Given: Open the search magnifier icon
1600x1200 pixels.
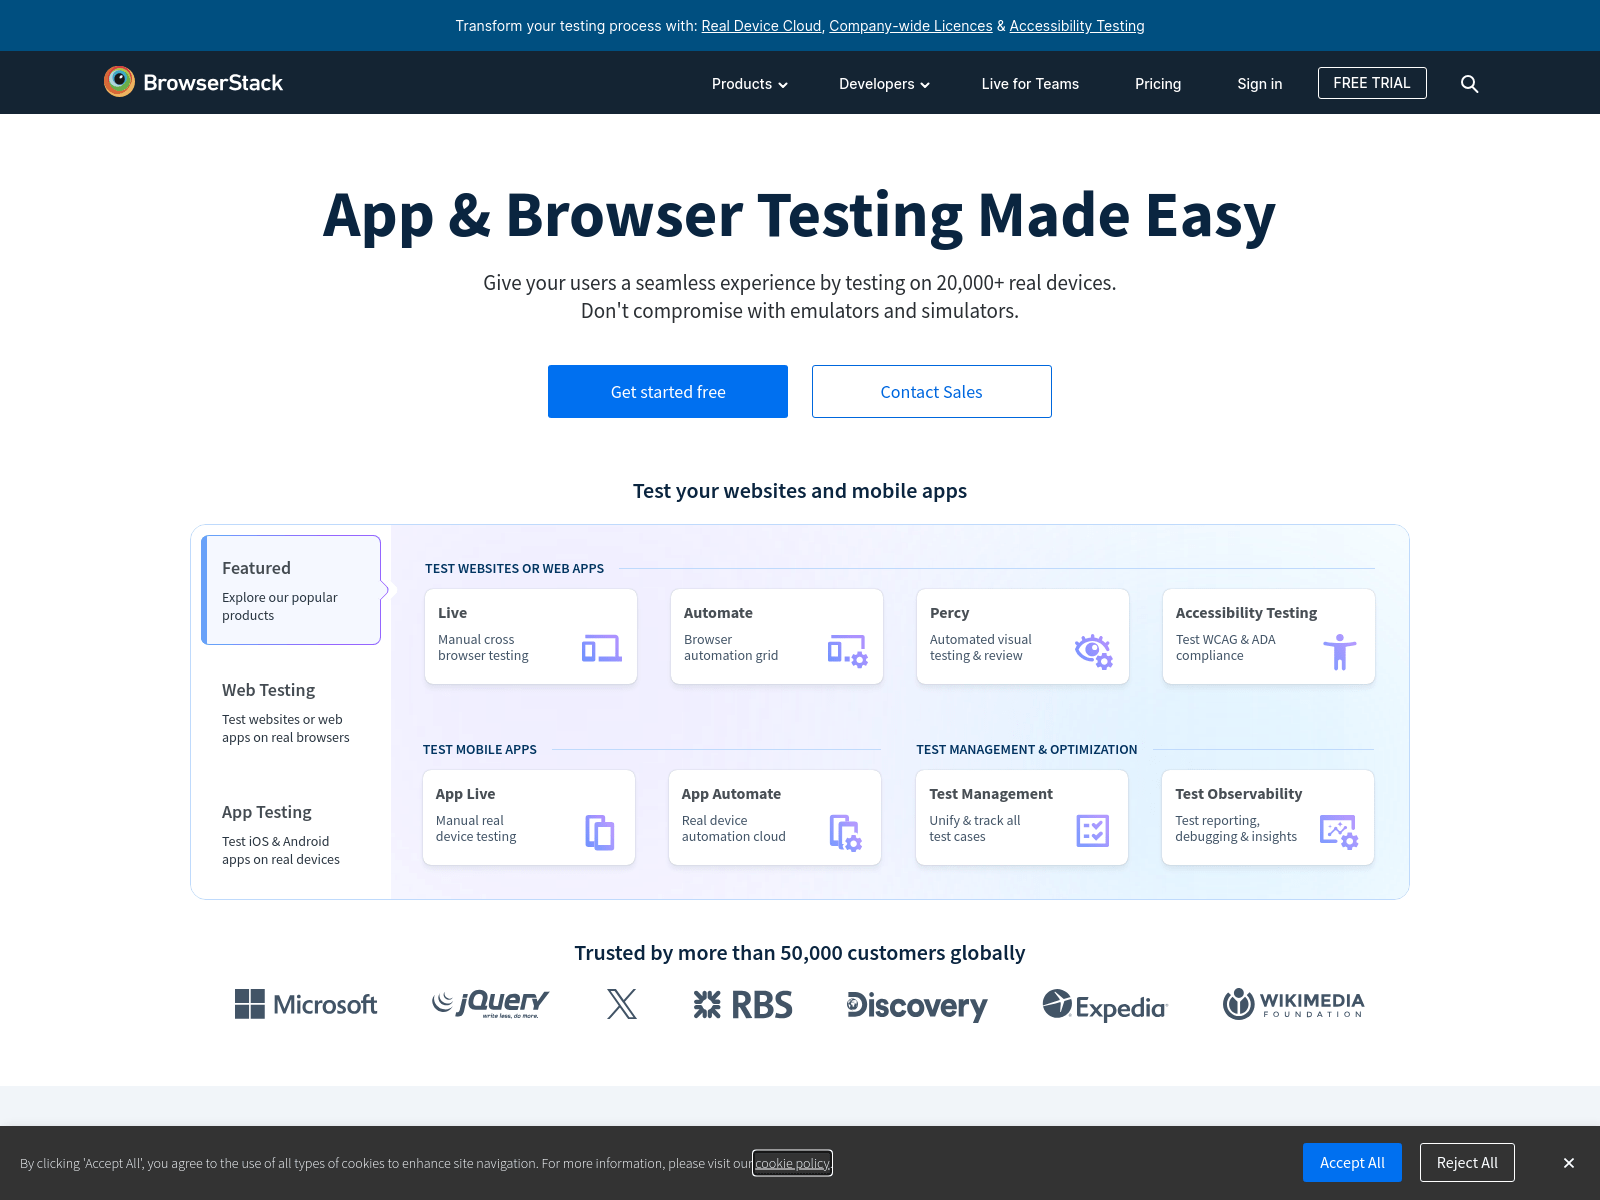Looking at the screenshot, I should coord(1469,84).
